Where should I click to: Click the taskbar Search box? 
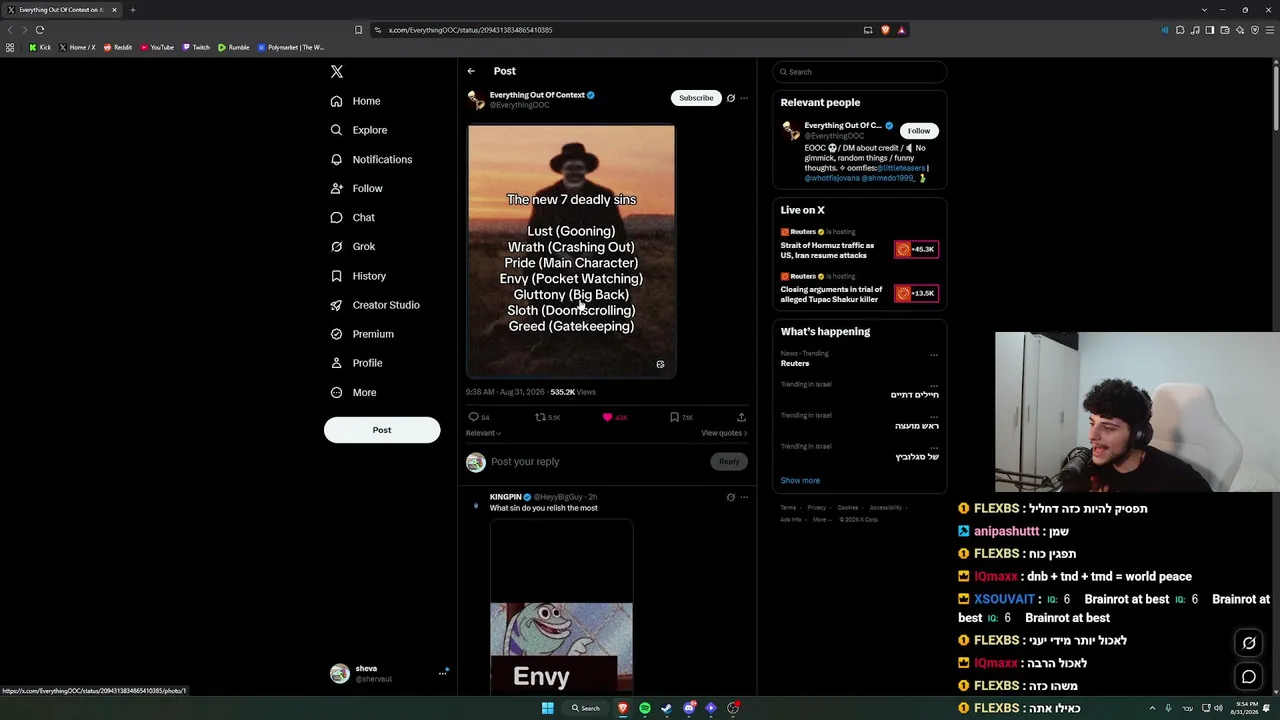click(586, 708)
